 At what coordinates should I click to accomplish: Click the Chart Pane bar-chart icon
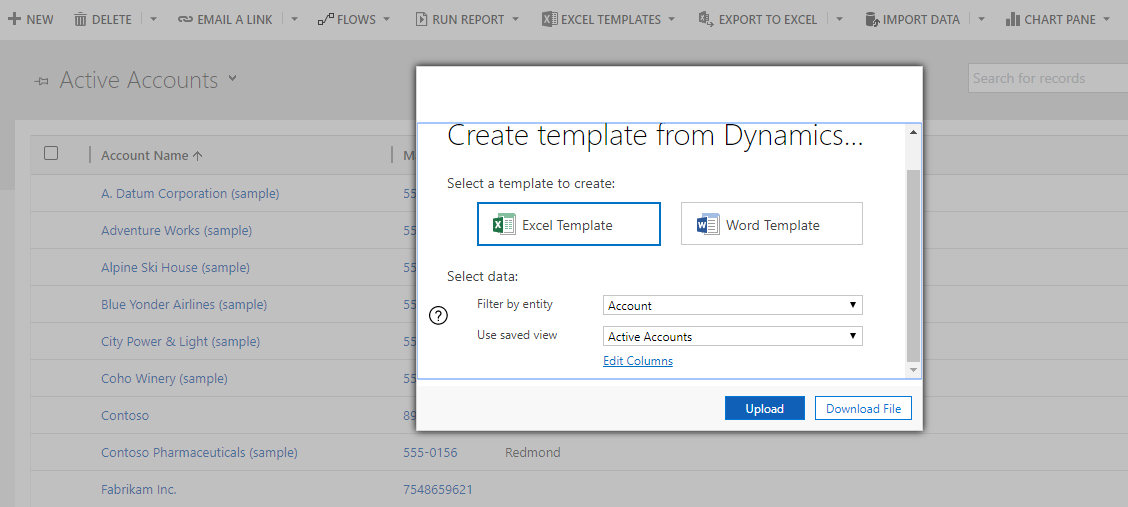tap(1012, 19)
